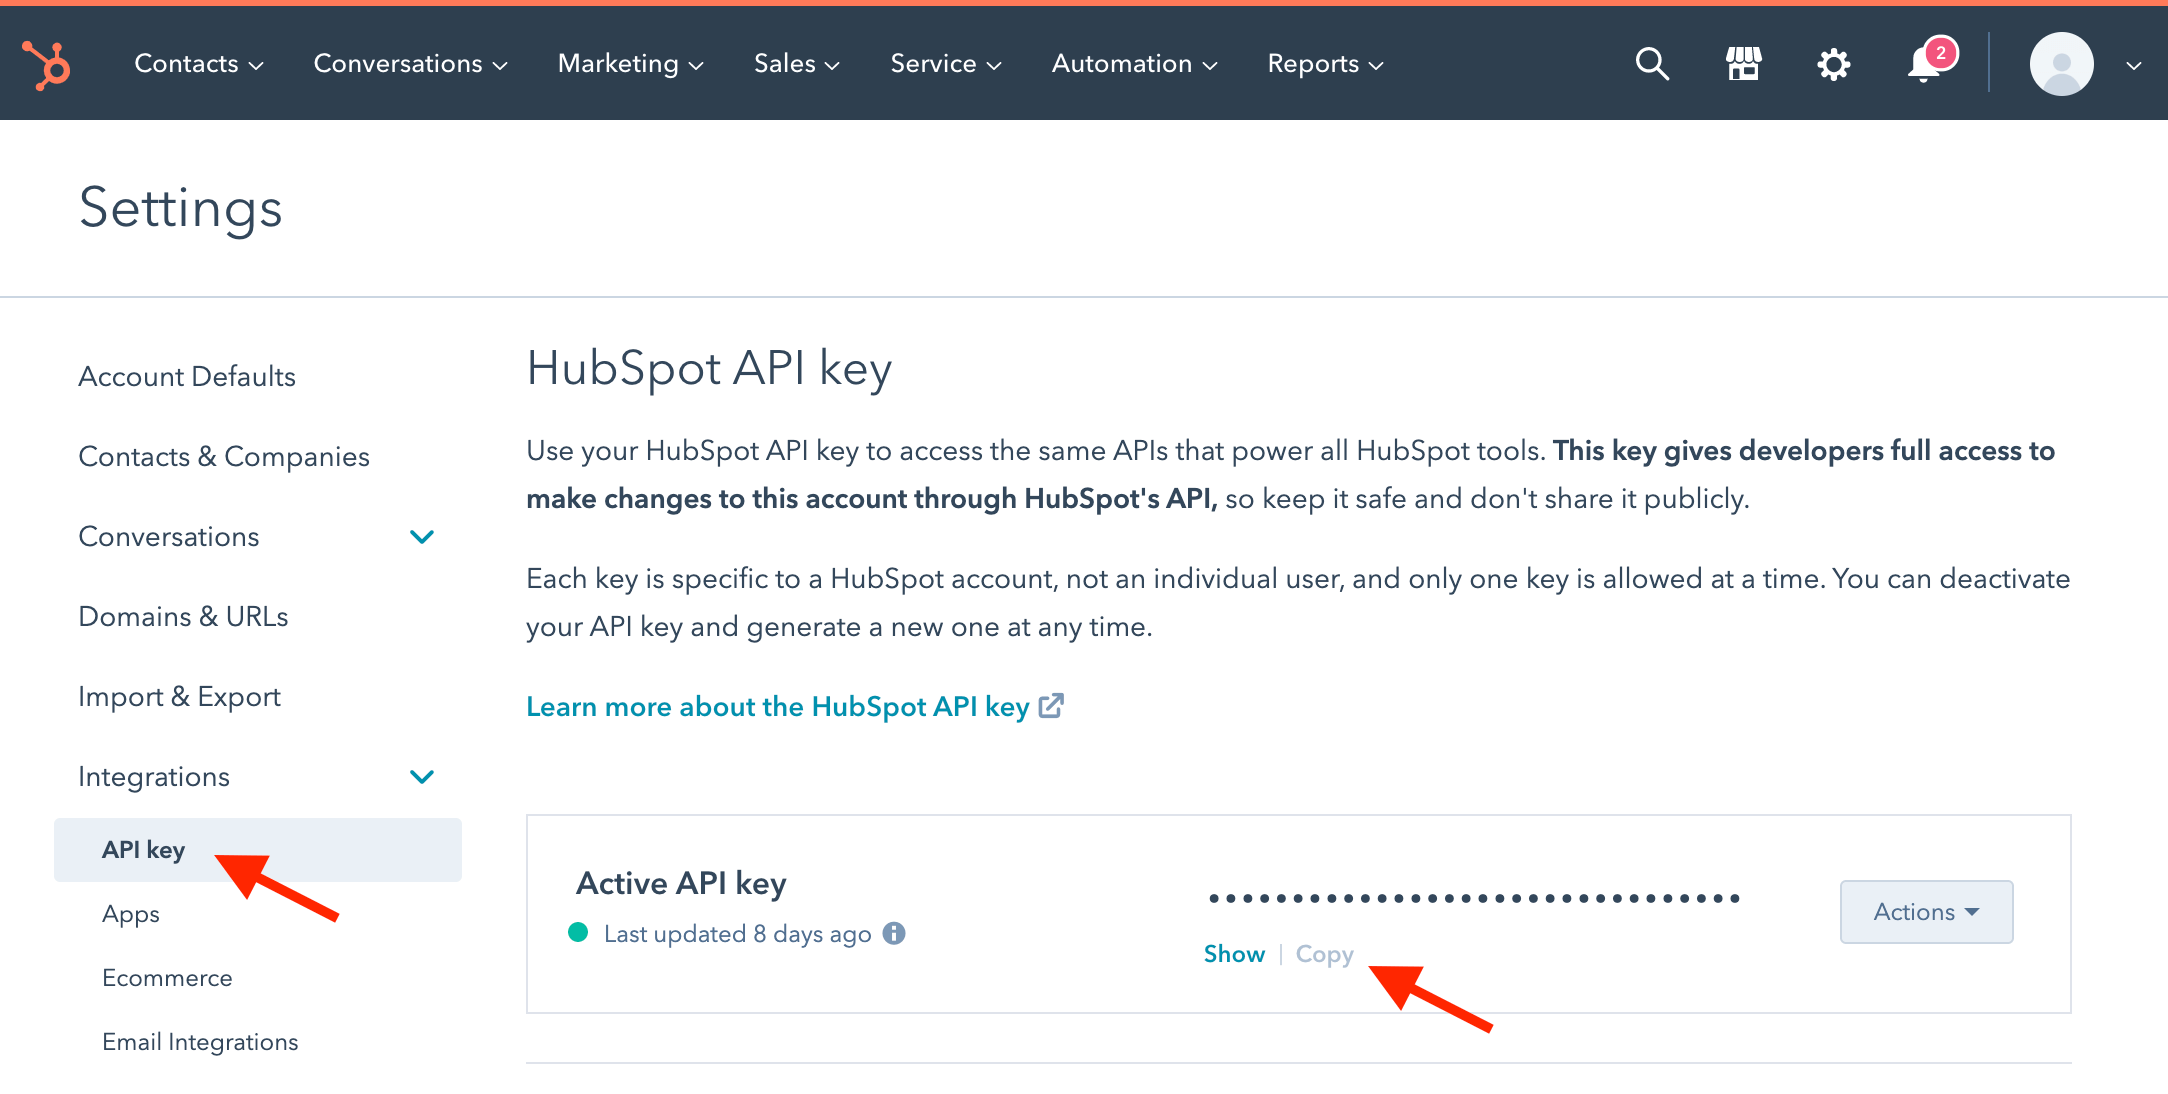The width and height of the screenshot is (2168, 1094).
Task: Open the Actions dropdown button
Action: [1926, 912]
